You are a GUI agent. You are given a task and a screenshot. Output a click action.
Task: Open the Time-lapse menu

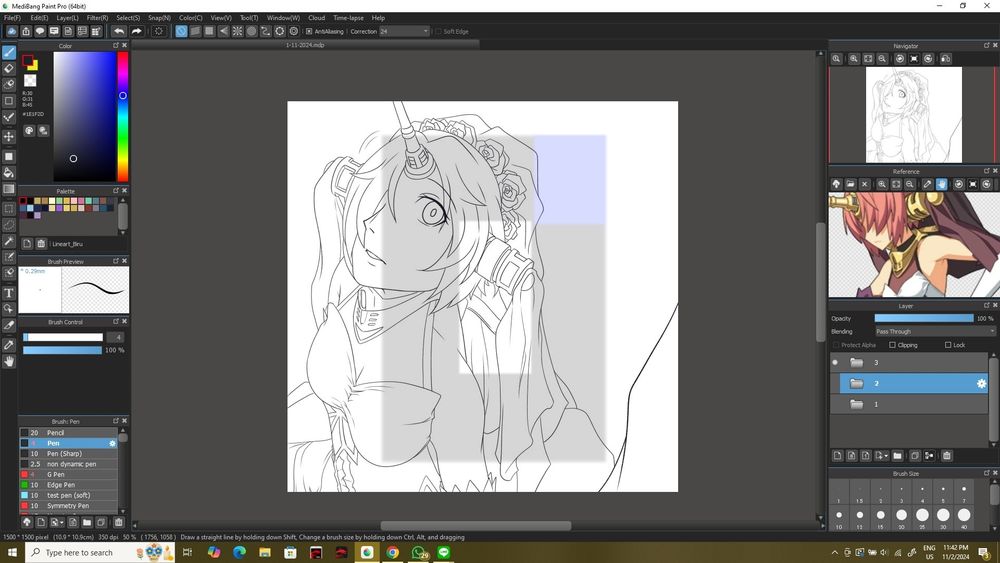pyautogui.click(x=348, y=18)
